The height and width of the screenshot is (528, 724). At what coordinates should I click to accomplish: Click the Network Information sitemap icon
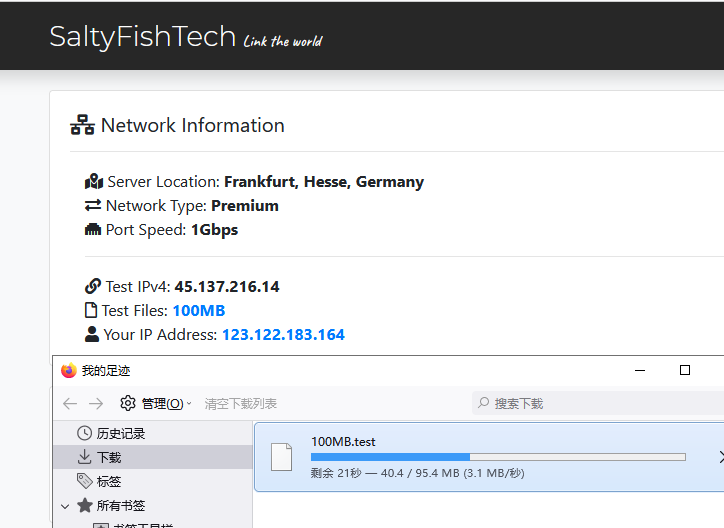pos(82,125)
